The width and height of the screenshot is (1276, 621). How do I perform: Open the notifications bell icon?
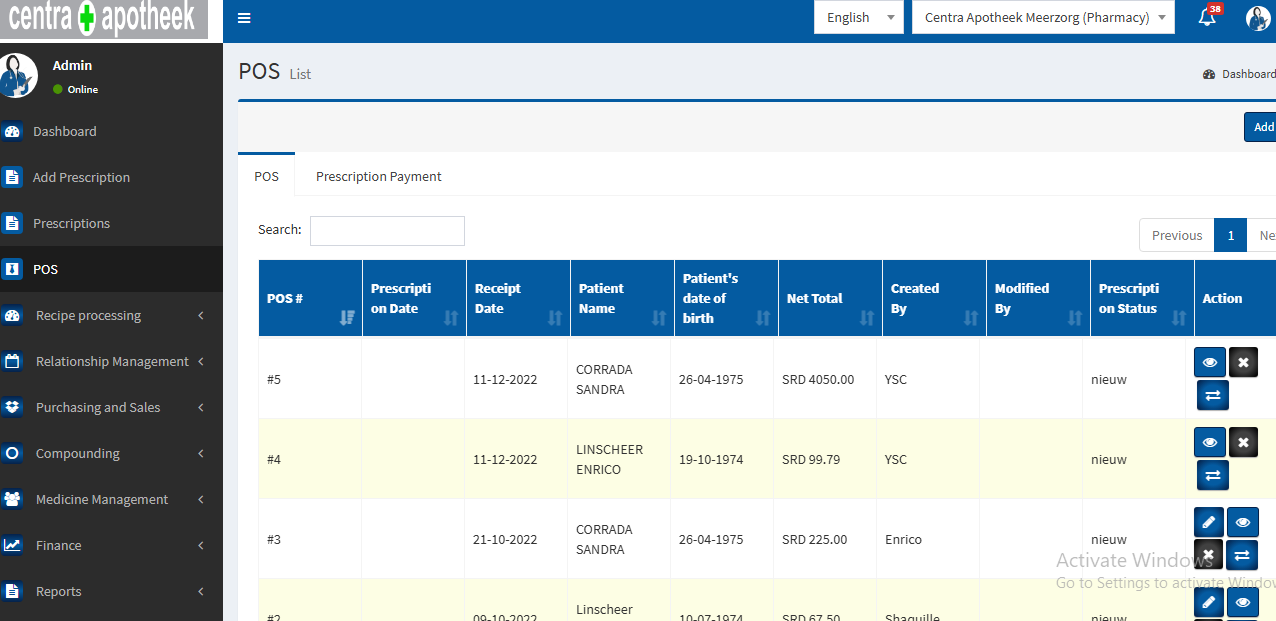[x=1207, y=17]
